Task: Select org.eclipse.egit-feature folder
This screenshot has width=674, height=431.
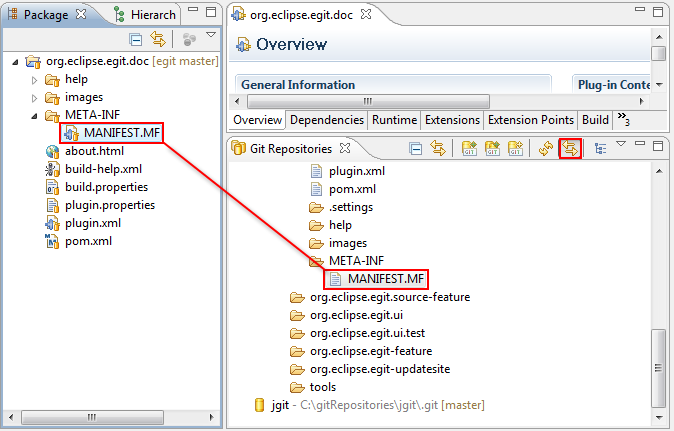Action: (371, 352)
